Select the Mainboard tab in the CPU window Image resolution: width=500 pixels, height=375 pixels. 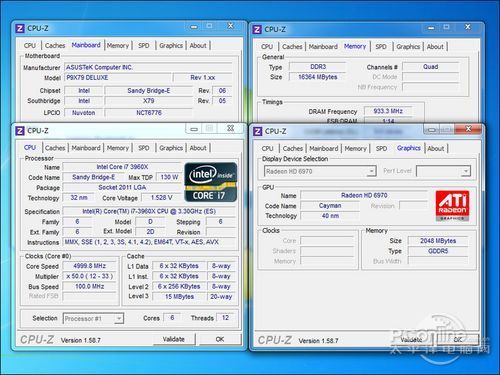(x=86, y=148)
